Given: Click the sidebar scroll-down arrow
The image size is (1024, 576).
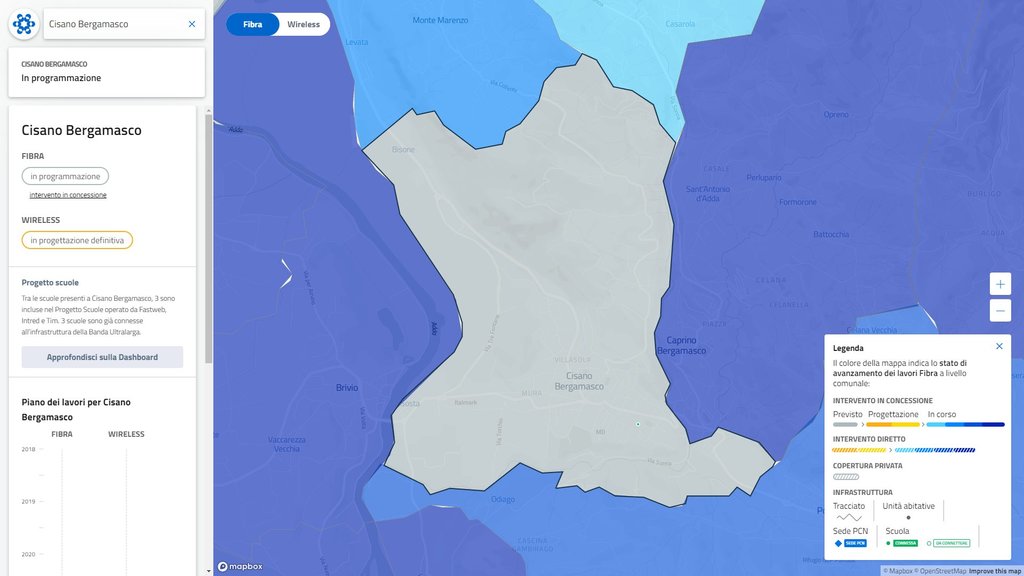Looking at the screenshot, I should coord(208,570).
